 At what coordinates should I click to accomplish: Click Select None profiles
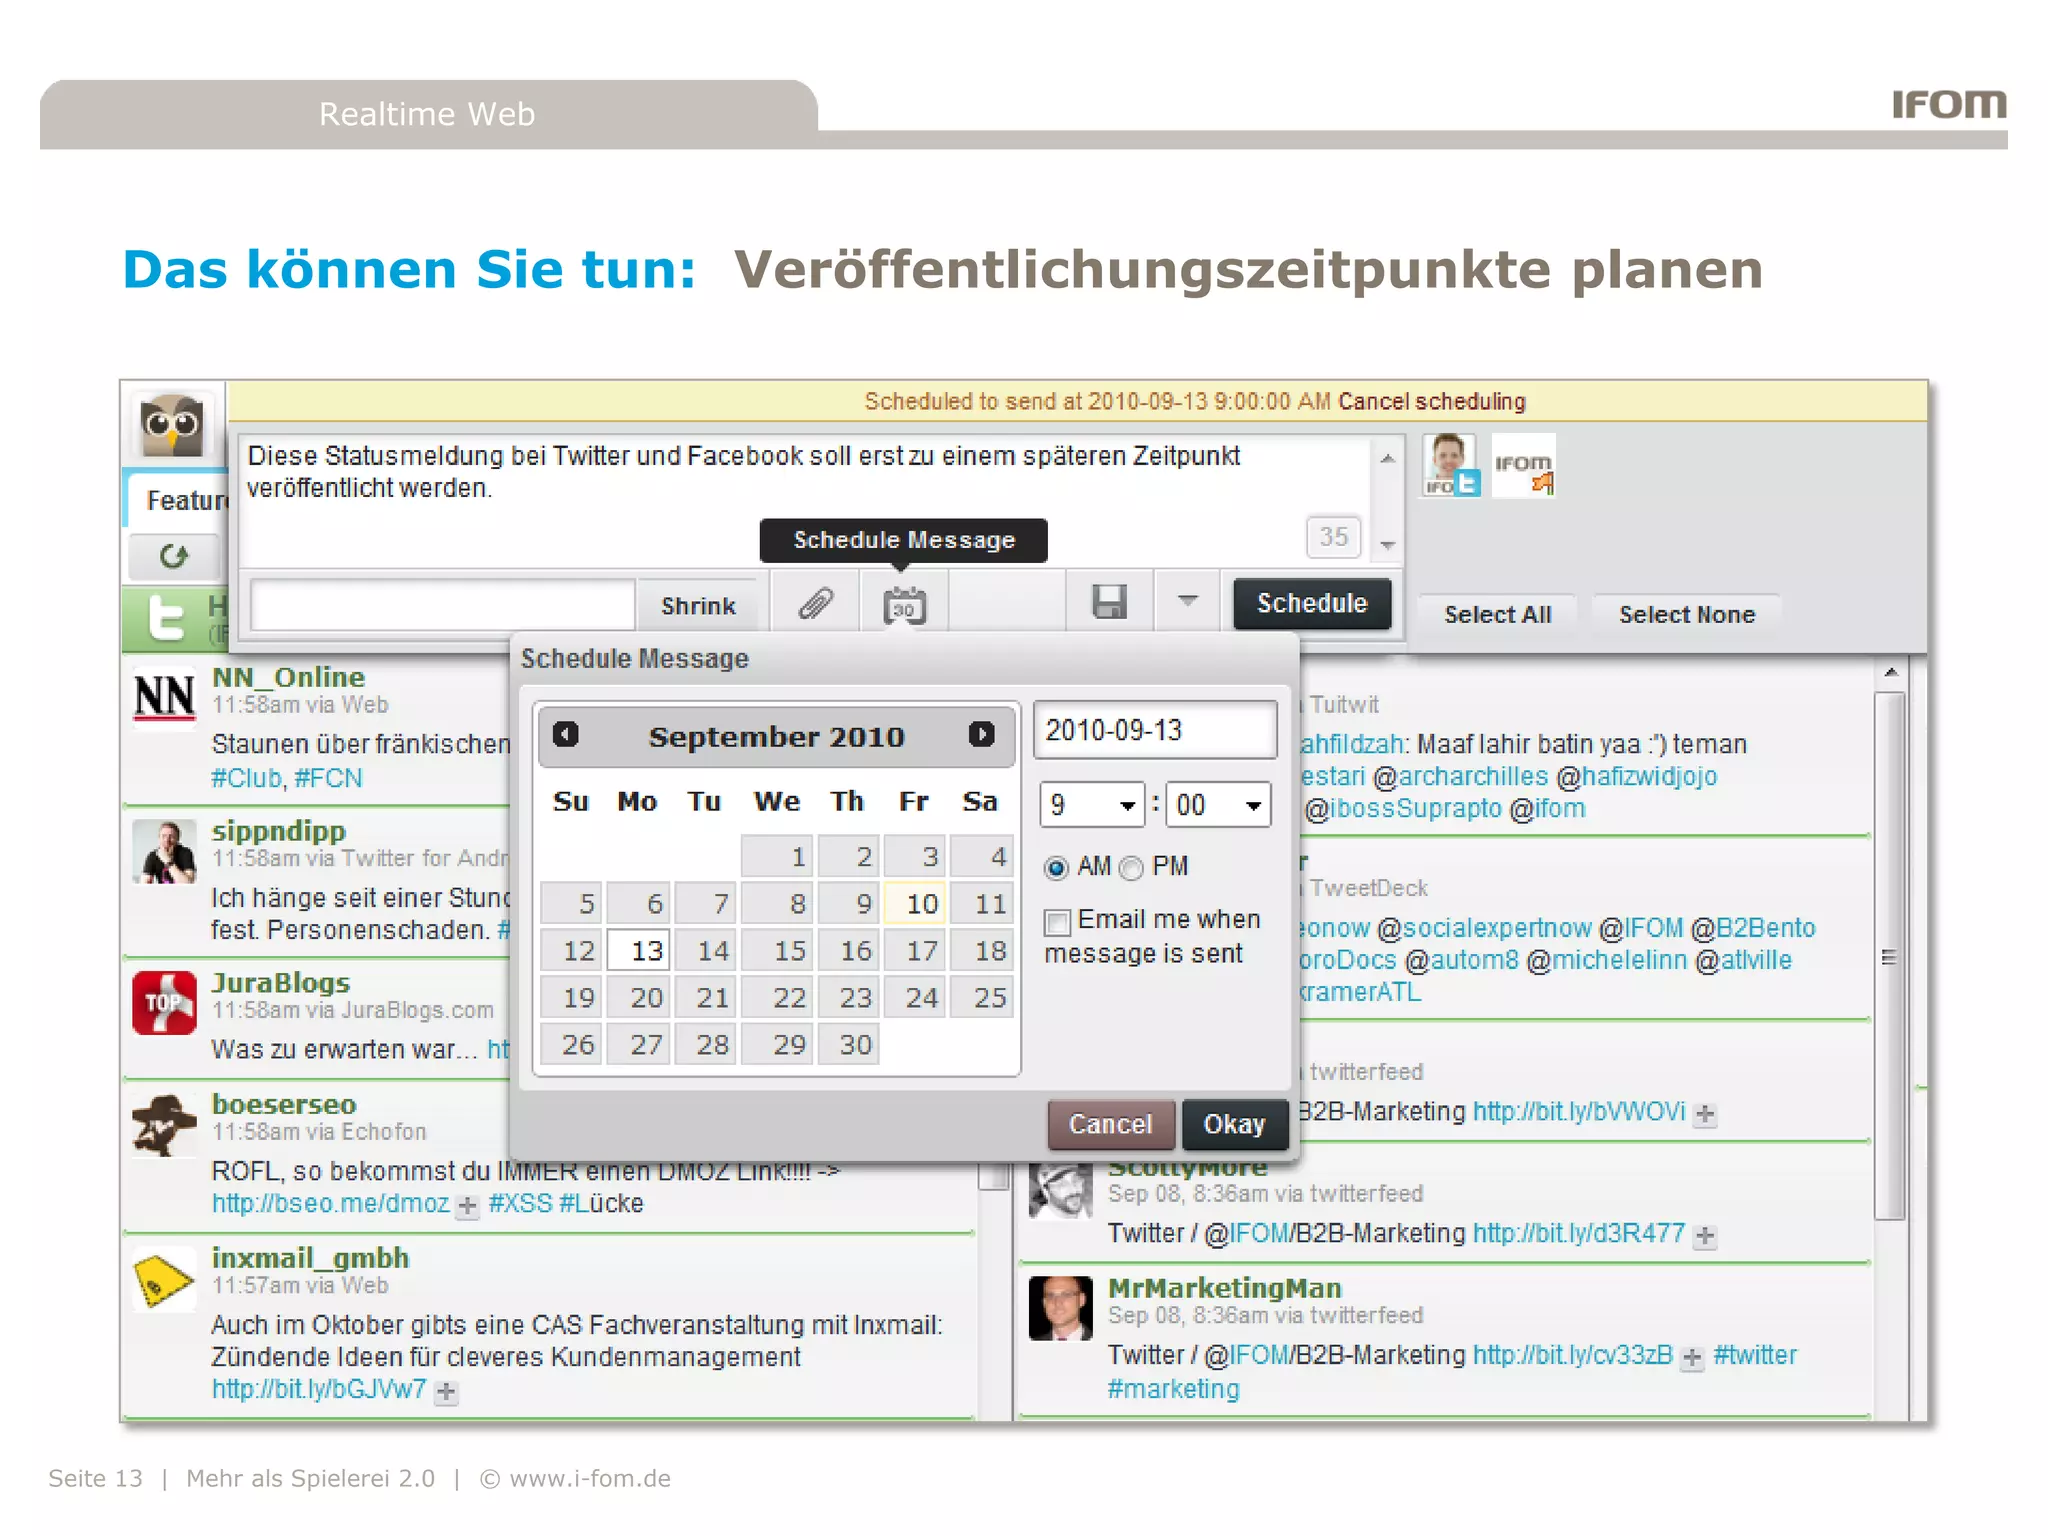(x=1687, y=615)
